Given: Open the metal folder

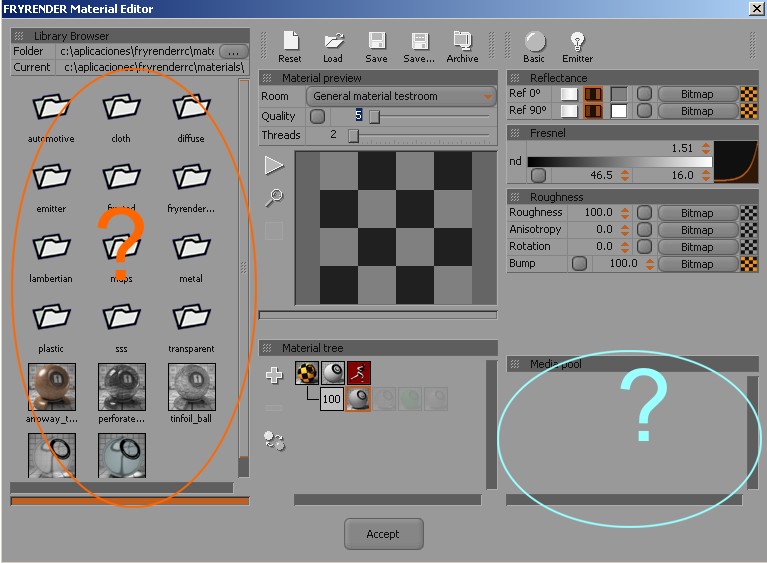Looking at the screenshot, I should tap(191, 247).
